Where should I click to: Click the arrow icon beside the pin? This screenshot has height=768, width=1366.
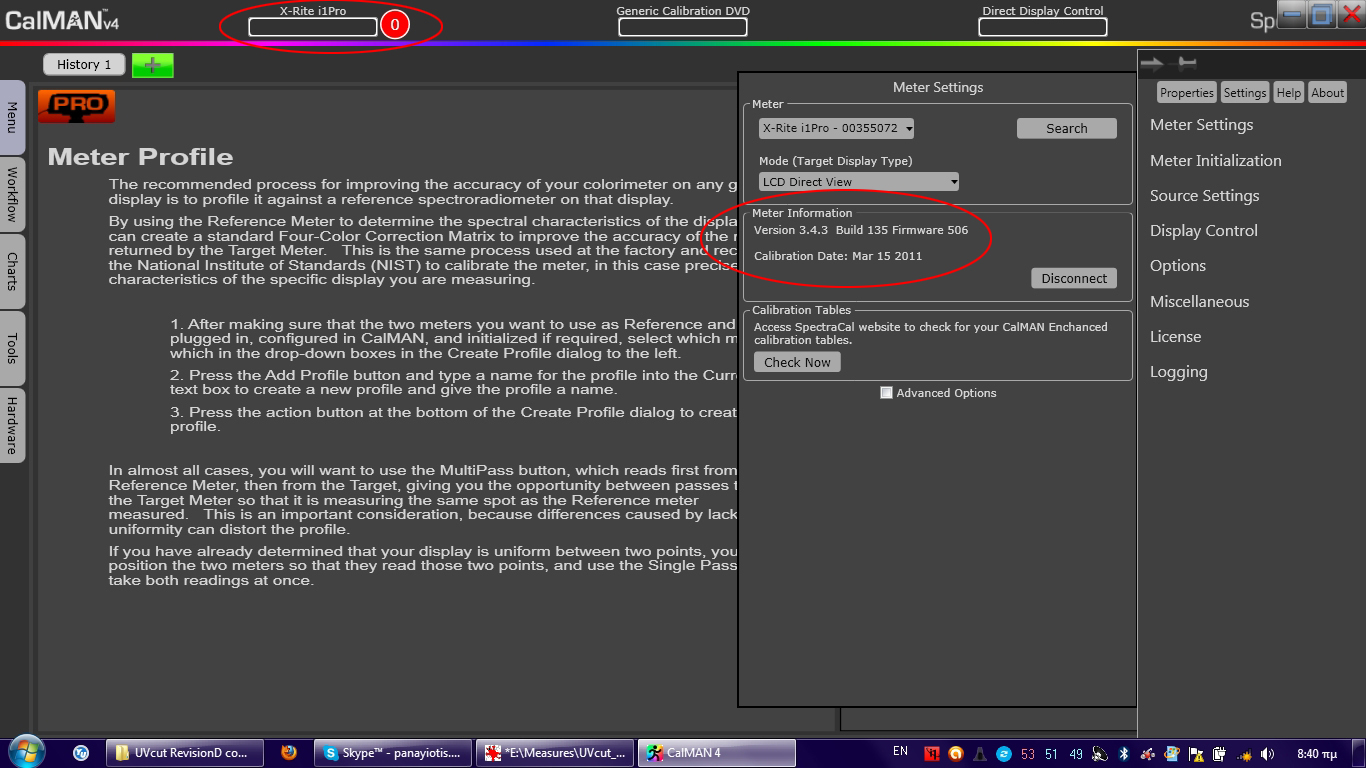1152,64
